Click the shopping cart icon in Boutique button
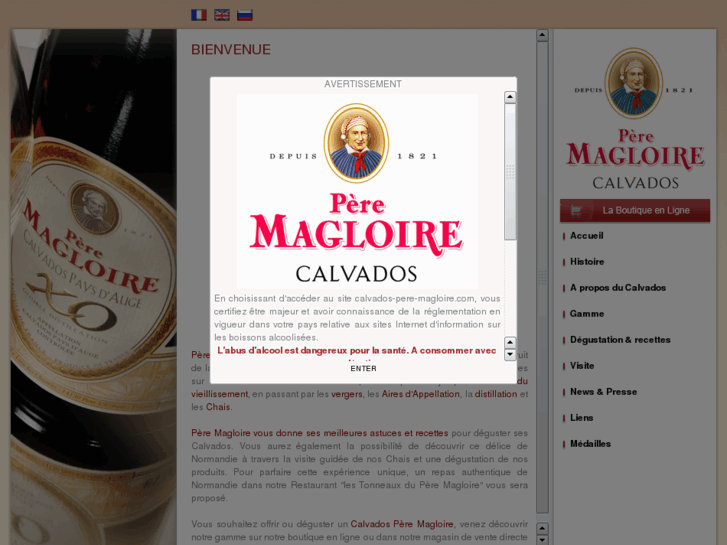This screenshot has width=727, height=545. click(576, 211)
